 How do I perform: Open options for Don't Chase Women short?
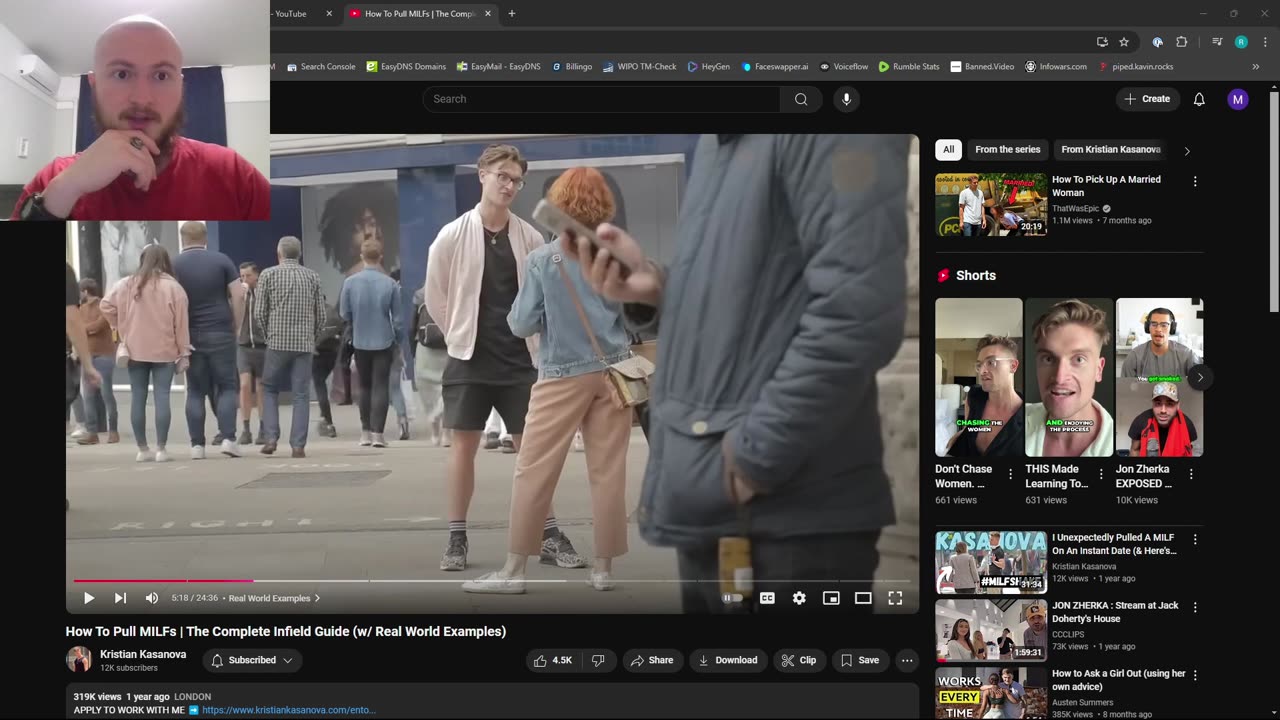(1010, 474)
